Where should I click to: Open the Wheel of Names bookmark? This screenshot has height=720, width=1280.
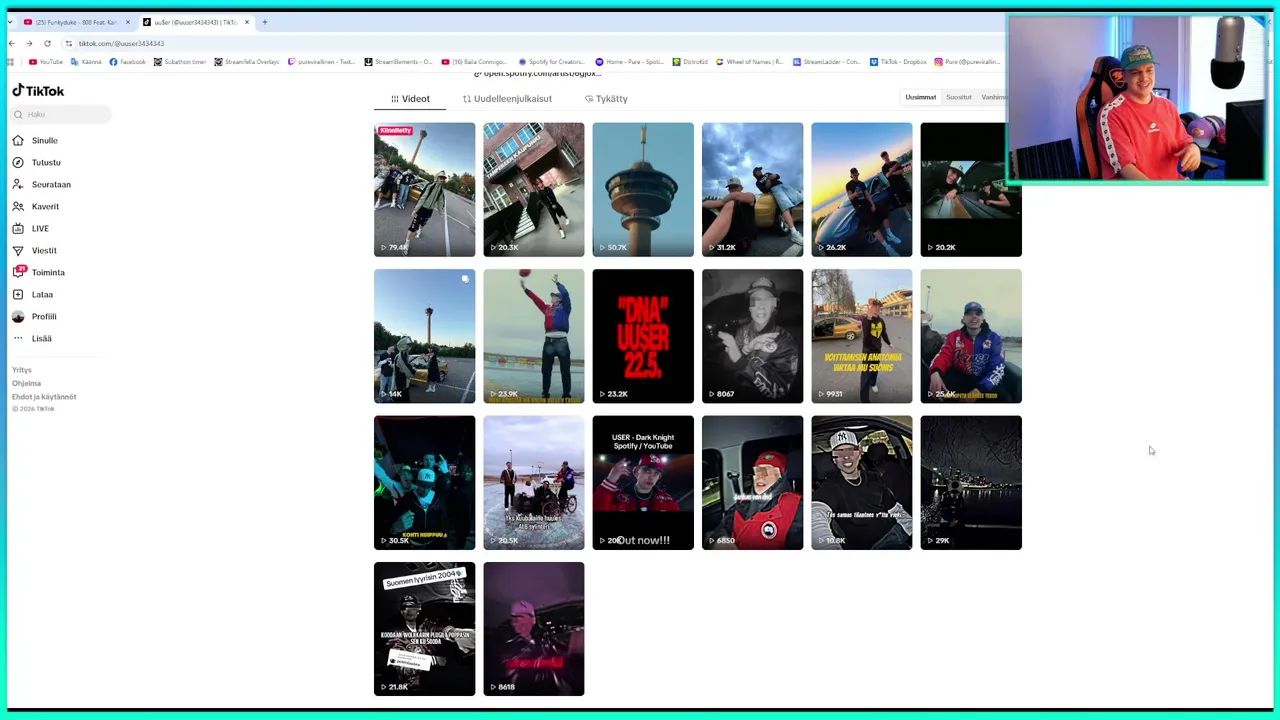click(x=749, y=62)
